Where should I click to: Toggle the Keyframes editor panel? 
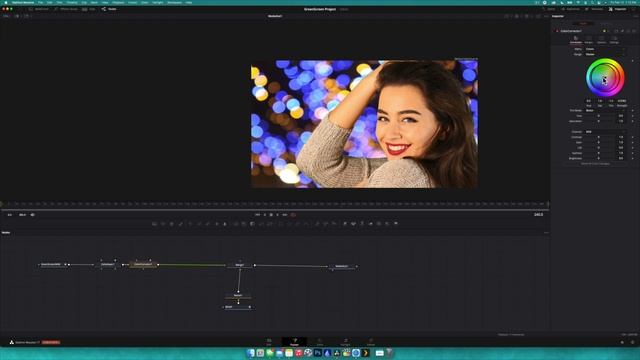(x=571, y=9)
